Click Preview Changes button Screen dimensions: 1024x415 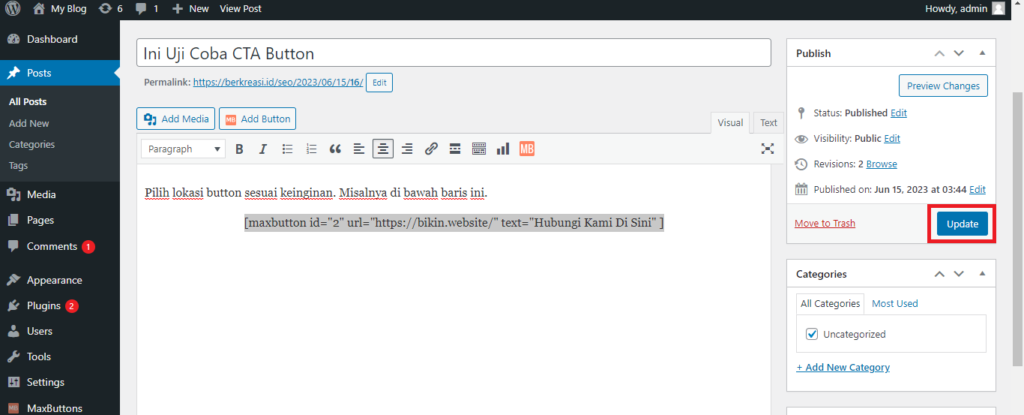pos(943,86)
